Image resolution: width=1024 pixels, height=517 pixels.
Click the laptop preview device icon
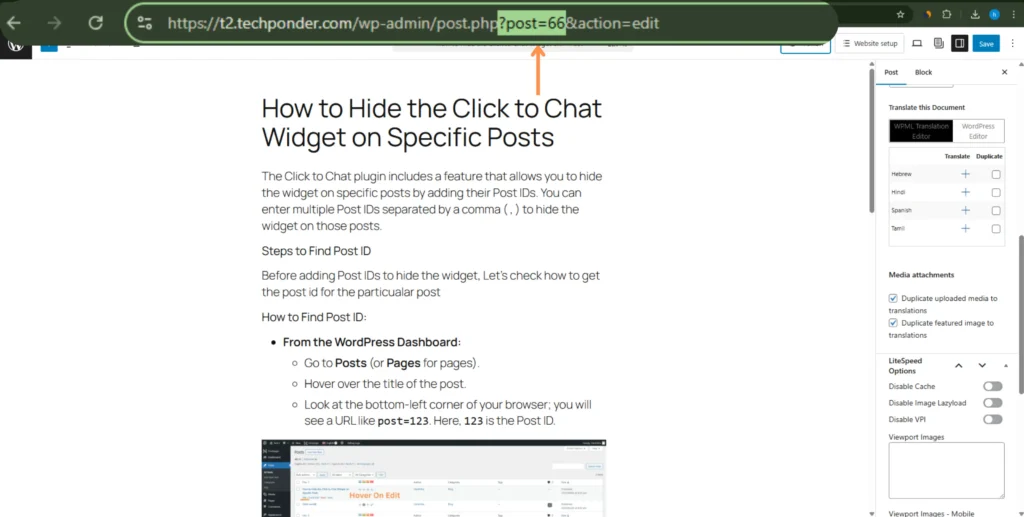pos(918,43)
